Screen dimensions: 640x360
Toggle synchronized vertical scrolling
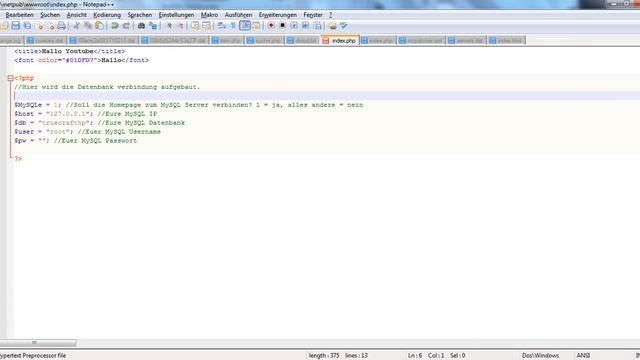[x=195, y=26]
